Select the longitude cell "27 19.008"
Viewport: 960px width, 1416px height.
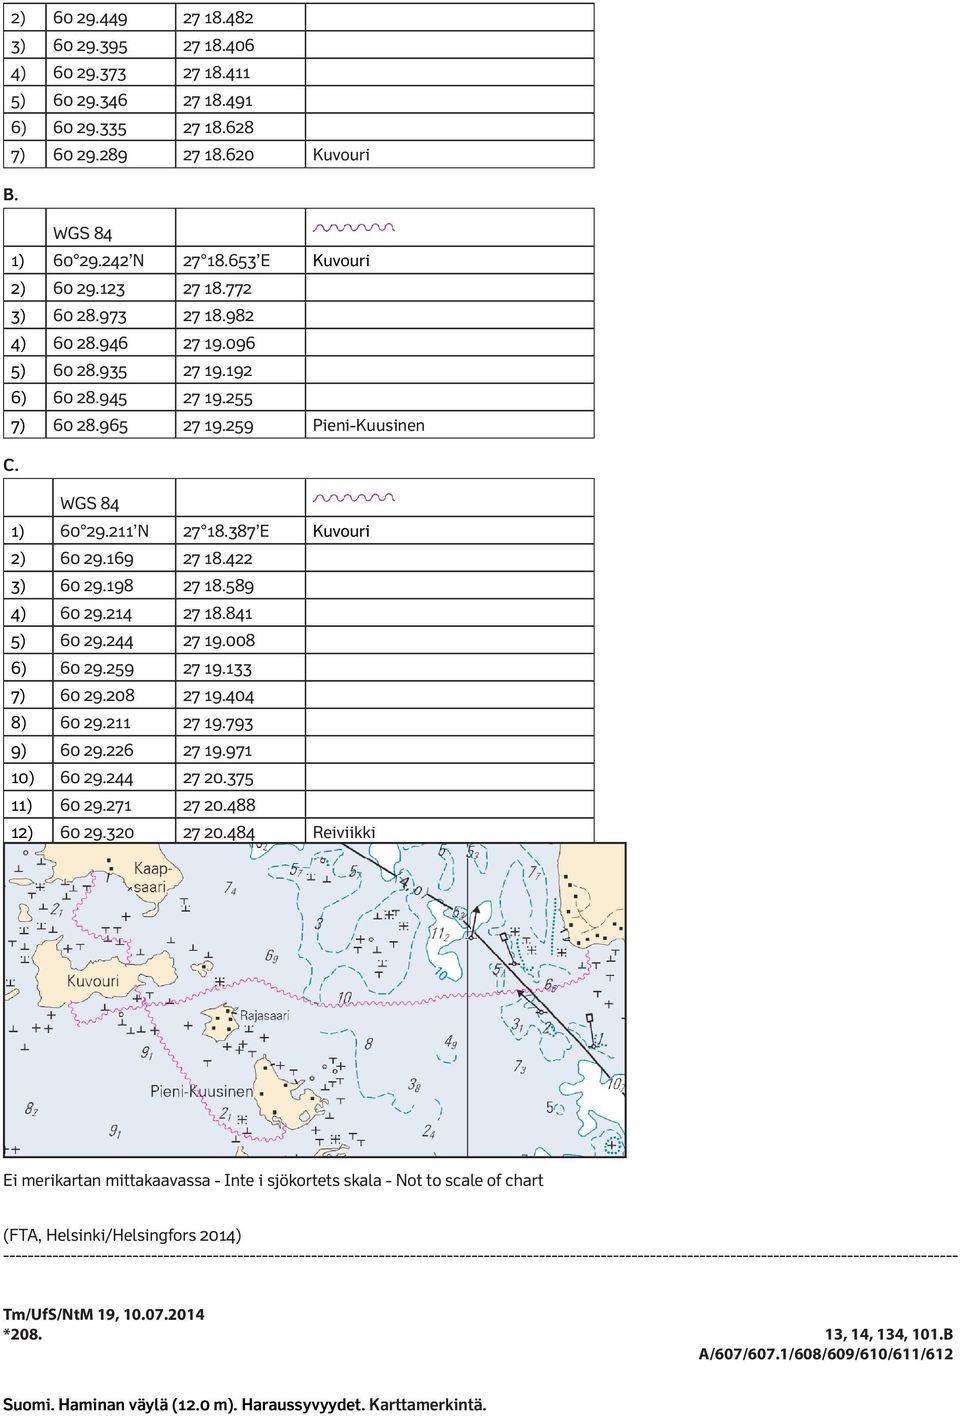pyautogui.click(x=219, y=641)
